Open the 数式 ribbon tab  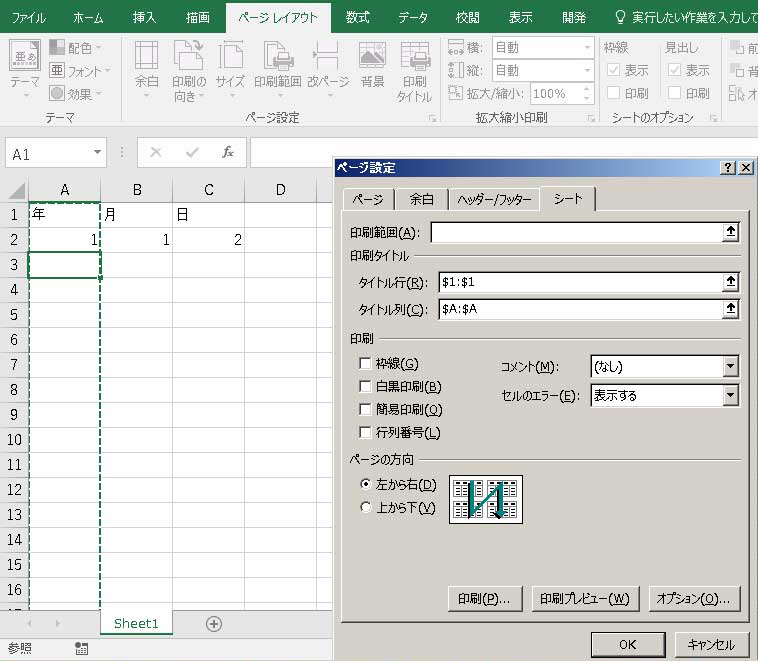[x=357, y=17]
